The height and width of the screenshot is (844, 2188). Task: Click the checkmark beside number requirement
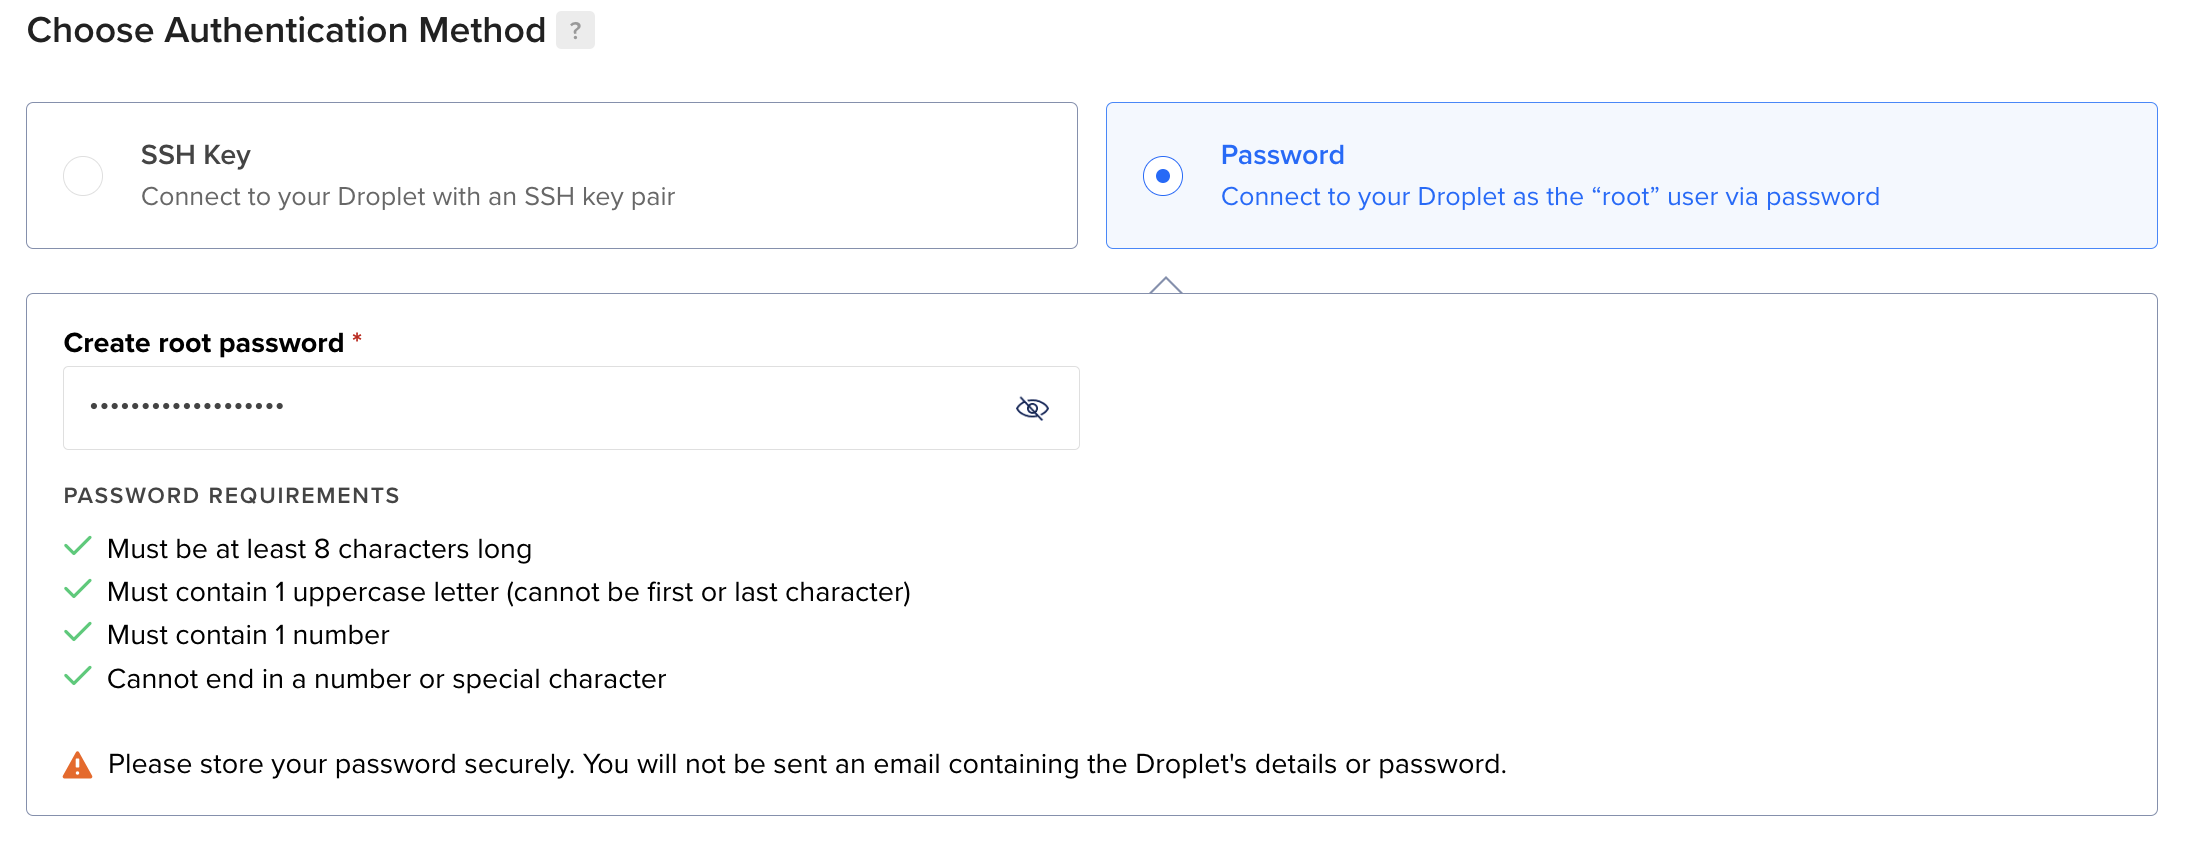tap(78, 632)
